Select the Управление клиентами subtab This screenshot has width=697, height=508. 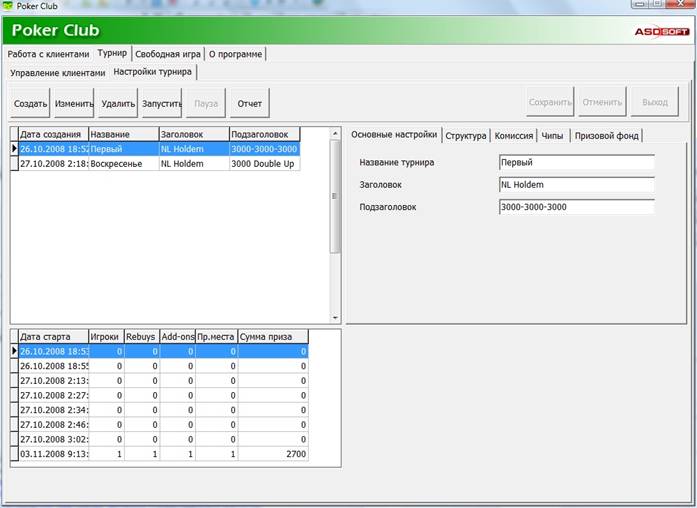(57, 73)
